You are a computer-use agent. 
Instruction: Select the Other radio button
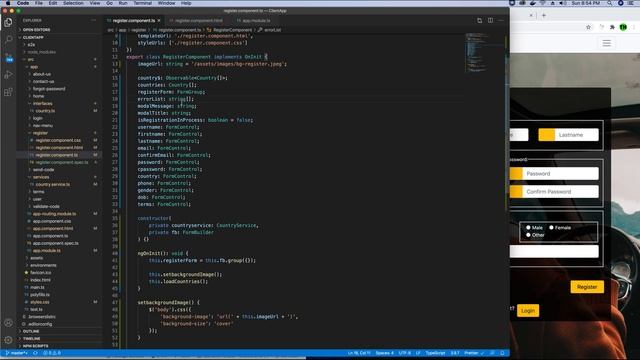528,235
